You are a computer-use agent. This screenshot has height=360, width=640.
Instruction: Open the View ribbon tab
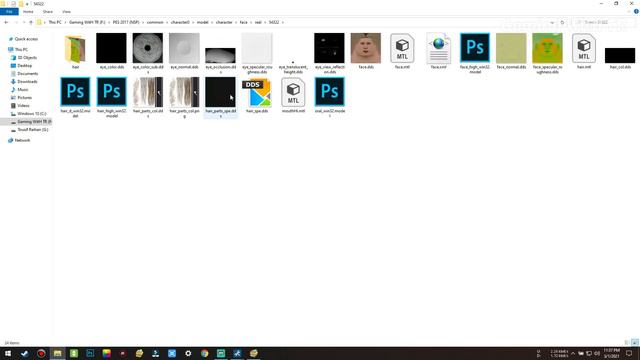[66, 11]
